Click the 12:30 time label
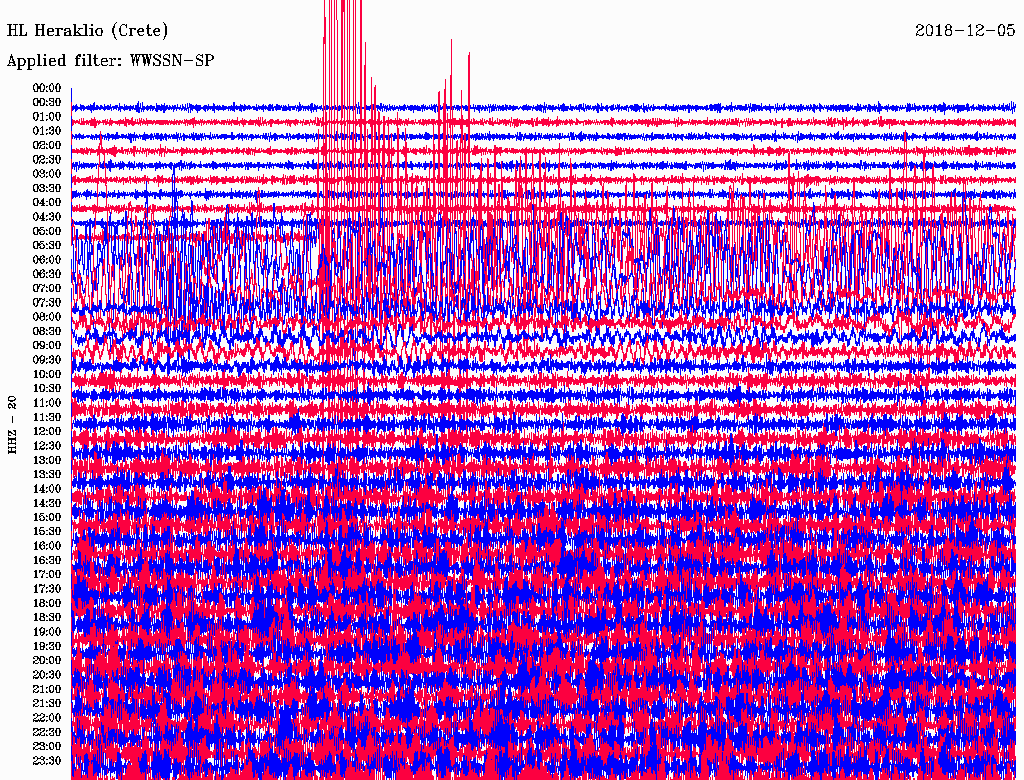This screenshot has width=1024, height=780. [47, 446]
